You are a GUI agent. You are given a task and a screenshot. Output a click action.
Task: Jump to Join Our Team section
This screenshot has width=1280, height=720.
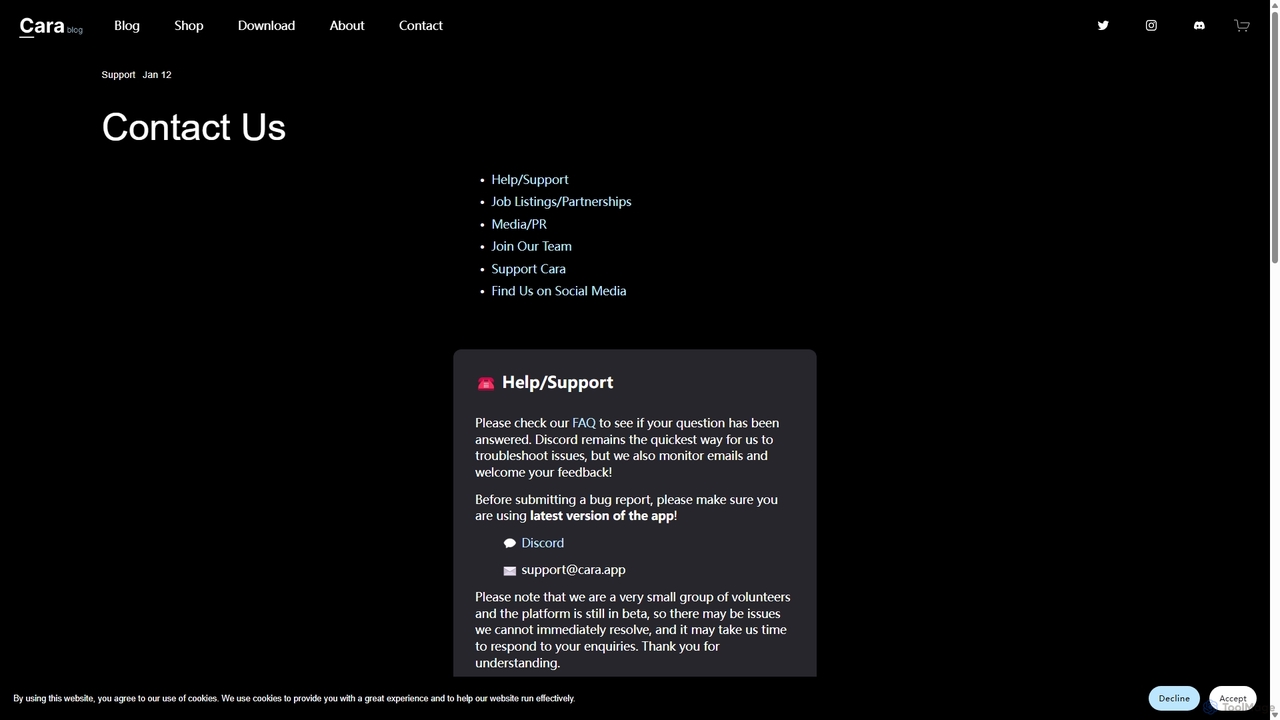[x=532, y=246]
